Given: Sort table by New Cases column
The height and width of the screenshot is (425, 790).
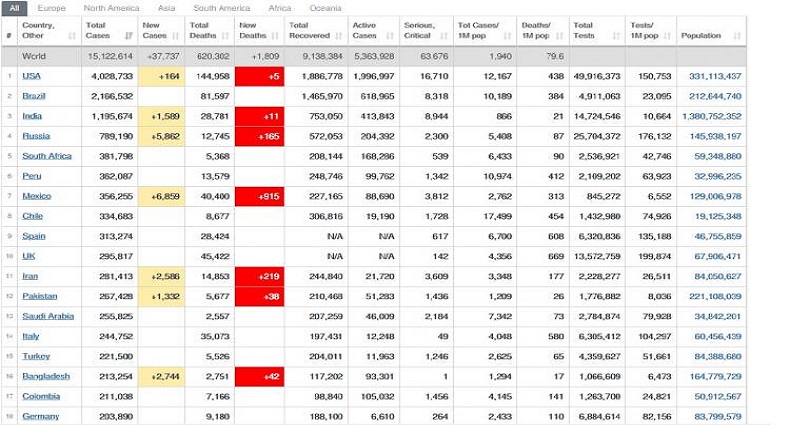Looking at the screenshot, I should point(159,30).
